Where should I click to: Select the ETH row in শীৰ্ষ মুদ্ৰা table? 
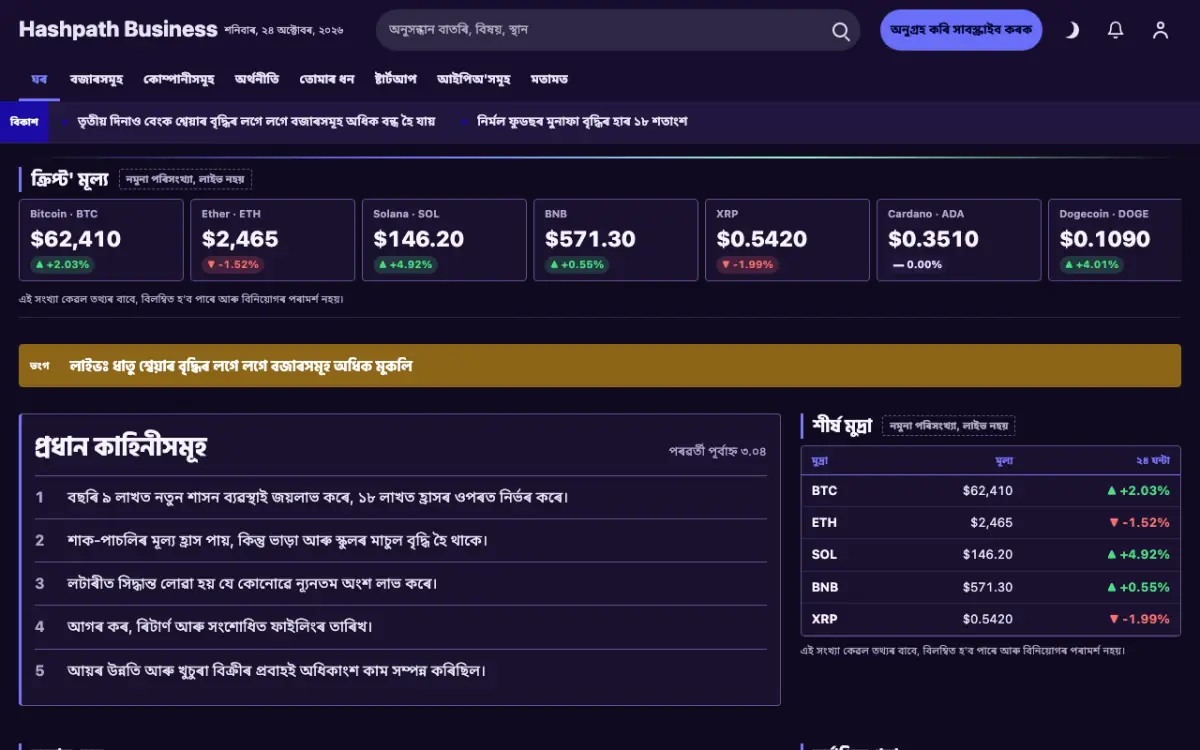tap(991, 523)
